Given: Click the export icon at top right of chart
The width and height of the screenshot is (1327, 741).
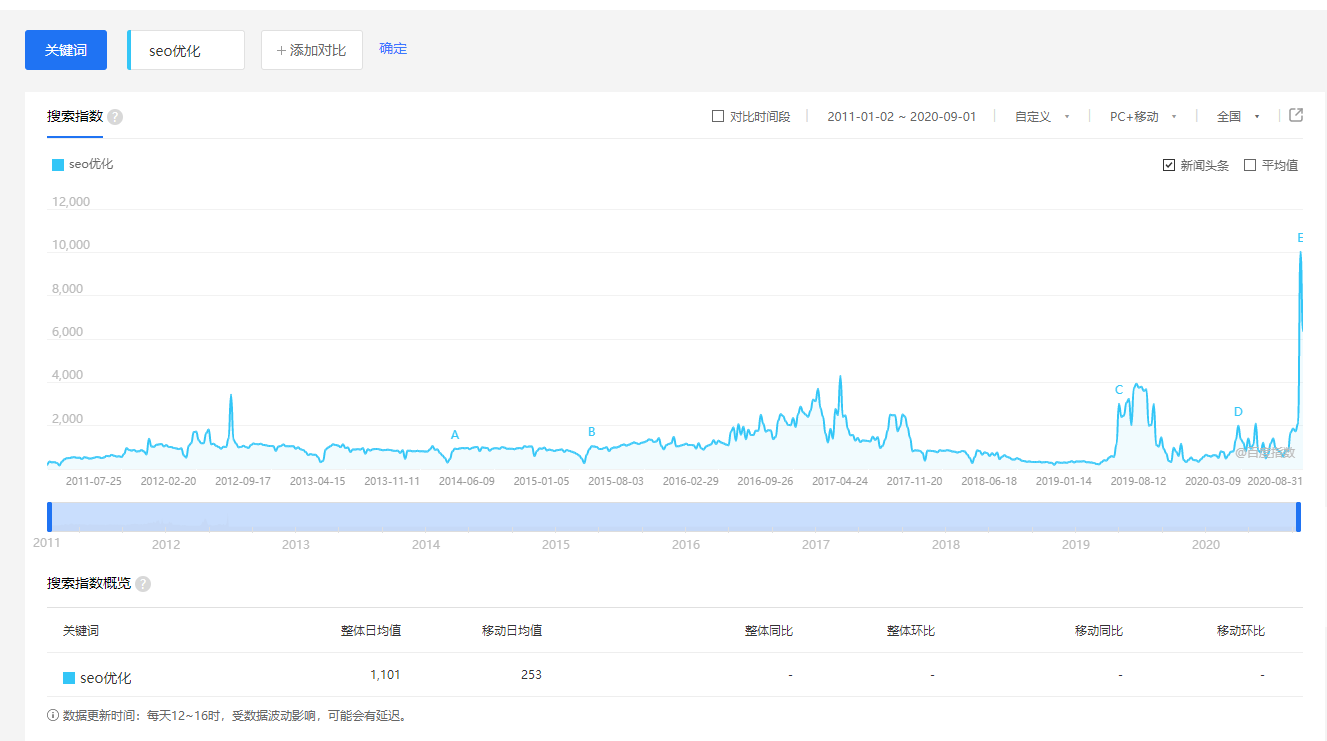Looking at the screenshot, I should pos(1296,115).
